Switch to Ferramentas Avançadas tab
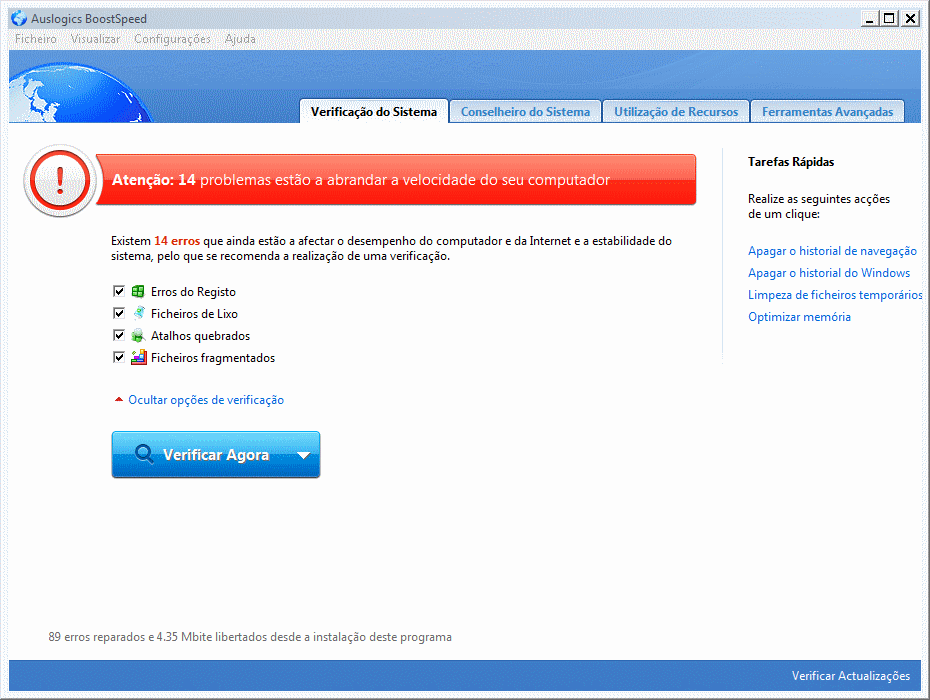 coord(827,112)
